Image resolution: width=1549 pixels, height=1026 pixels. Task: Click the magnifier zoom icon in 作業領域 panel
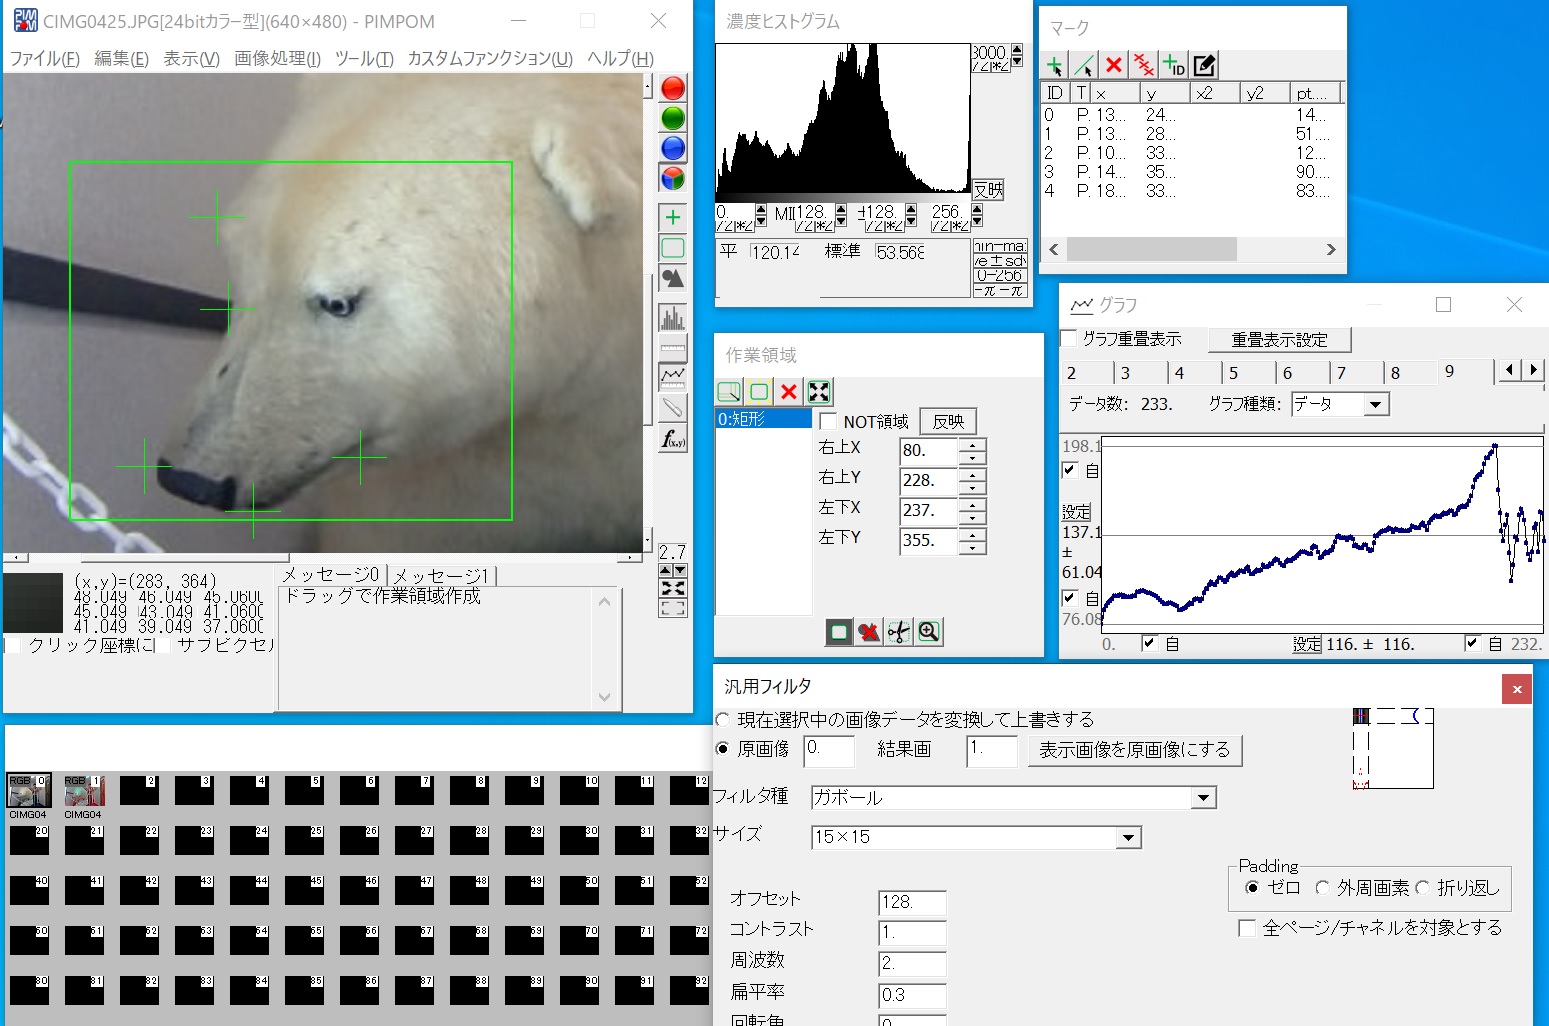point(928,631)
